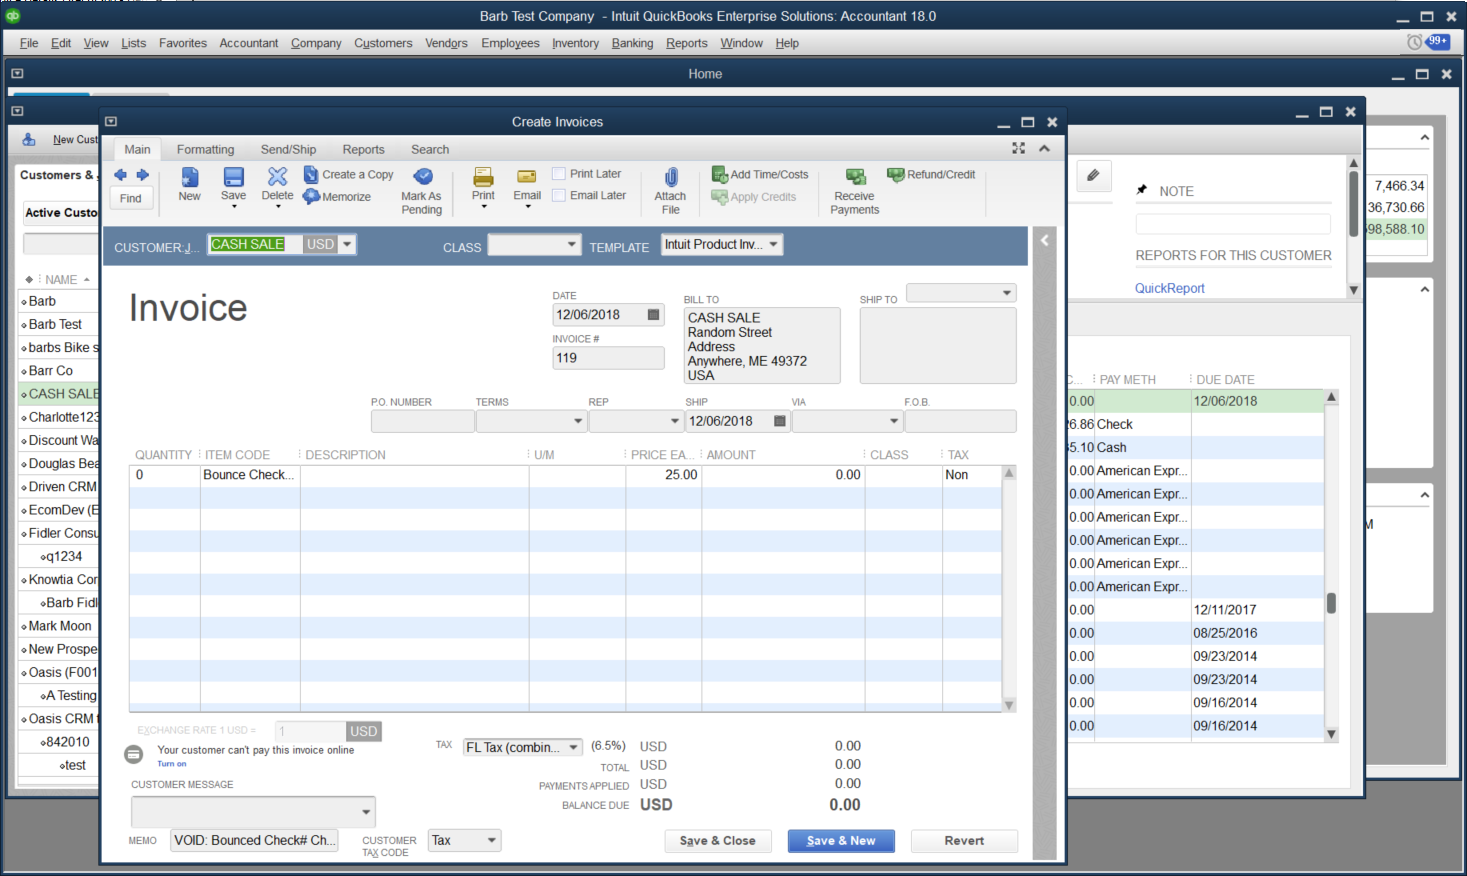Open the Rep dropdown
The height and width of the screenshot is (876, 1467).
674,421
